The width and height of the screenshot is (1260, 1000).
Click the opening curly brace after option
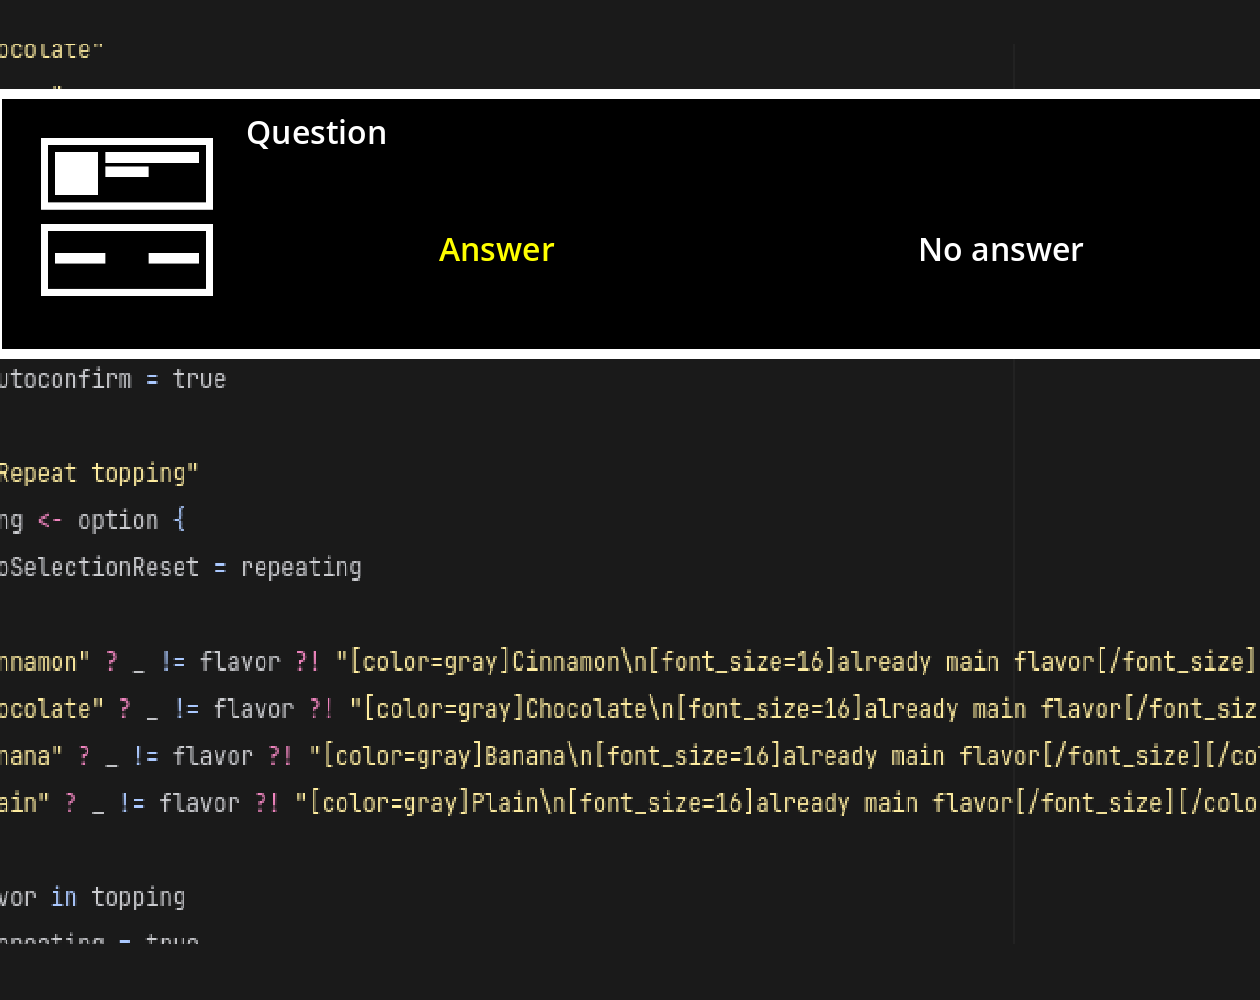(x=179, y=520)
